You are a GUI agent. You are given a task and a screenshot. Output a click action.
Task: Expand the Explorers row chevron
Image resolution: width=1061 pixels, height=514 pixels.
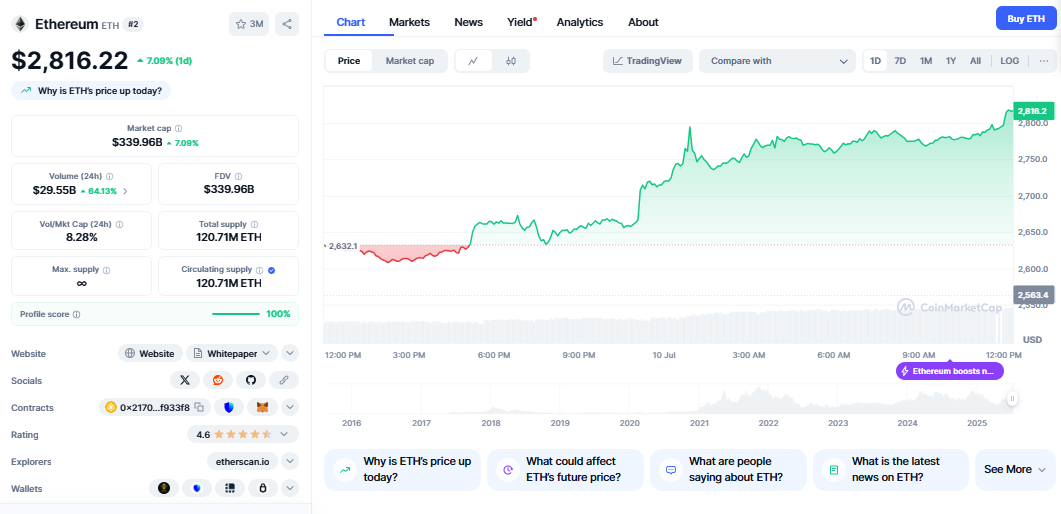coord(290,461)
